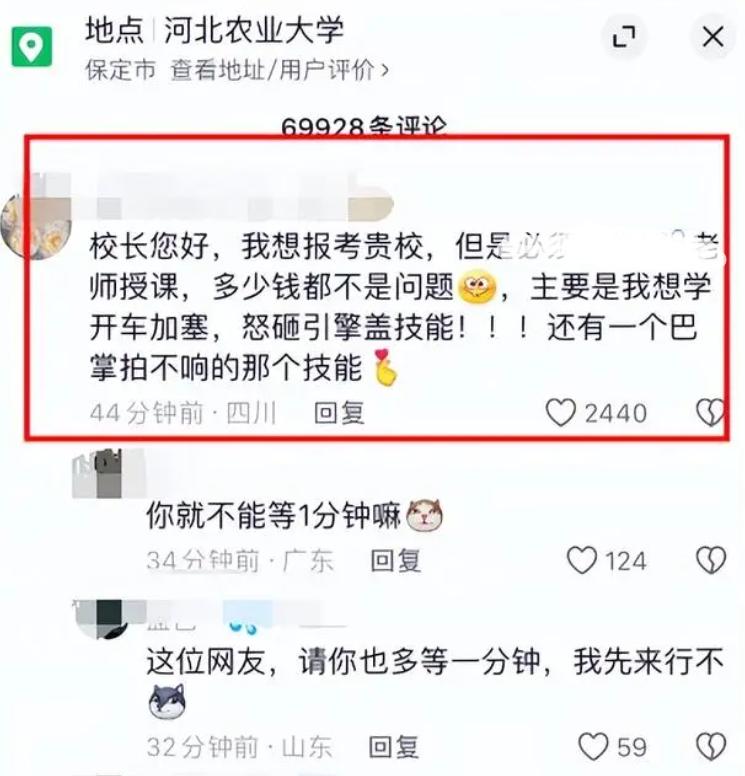745x776 pixels.
Task: Like the comment with 124 likes
Action: (x=582, y=560)
